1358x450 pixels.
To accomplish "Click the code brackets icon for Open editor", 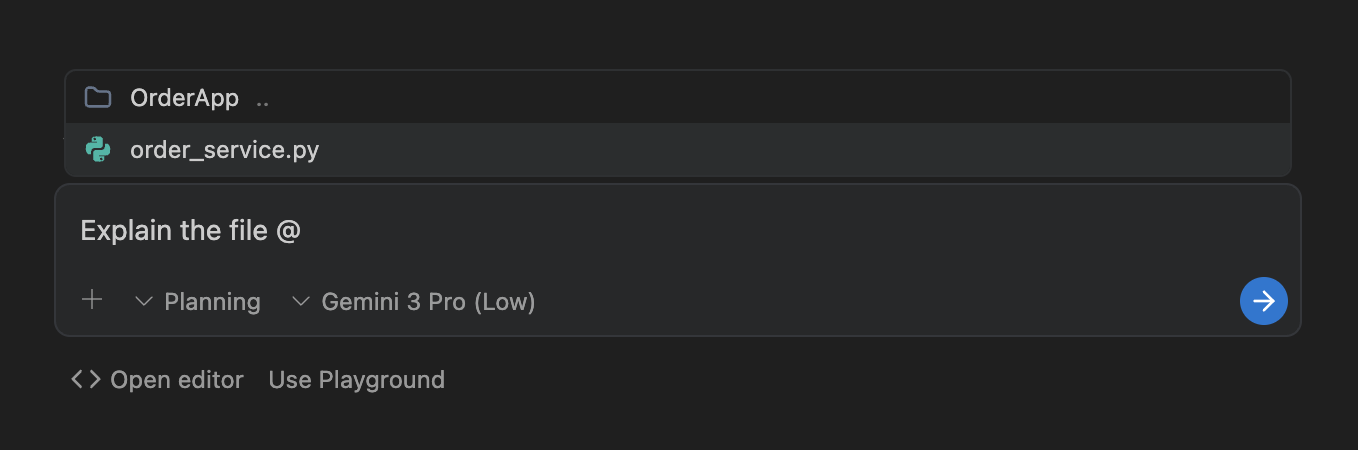I will click(x=86, y=380).
